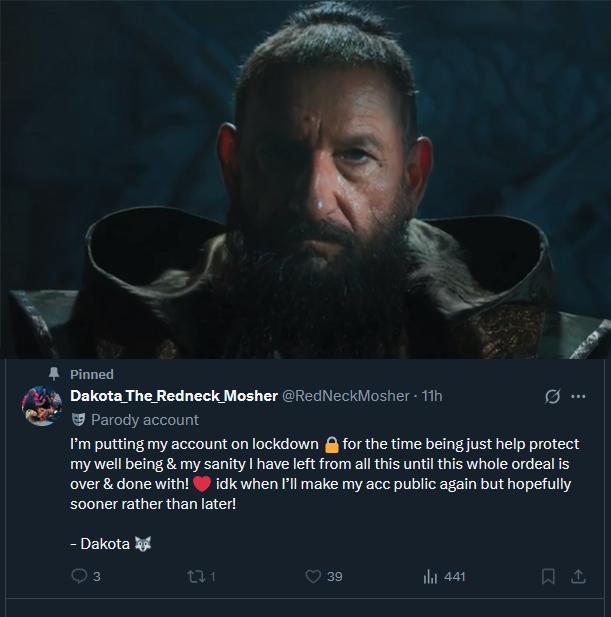
Task: Share the post via the upload arrow icon
Action: [577, 576]
